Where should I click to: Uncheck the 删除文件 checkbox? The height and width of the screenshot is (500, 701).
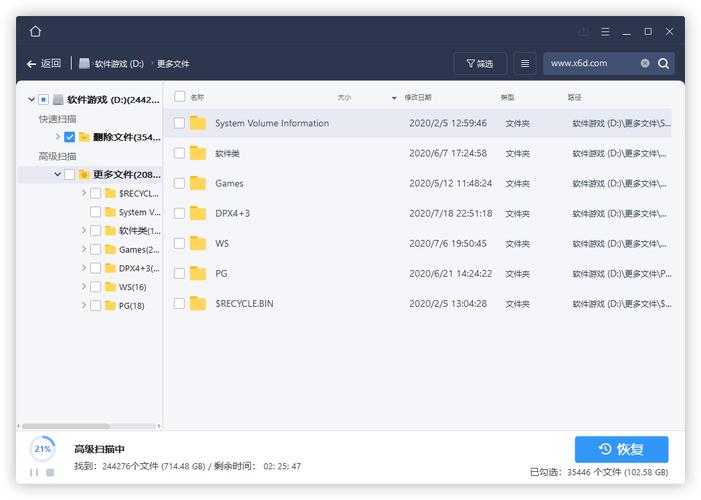69,137
